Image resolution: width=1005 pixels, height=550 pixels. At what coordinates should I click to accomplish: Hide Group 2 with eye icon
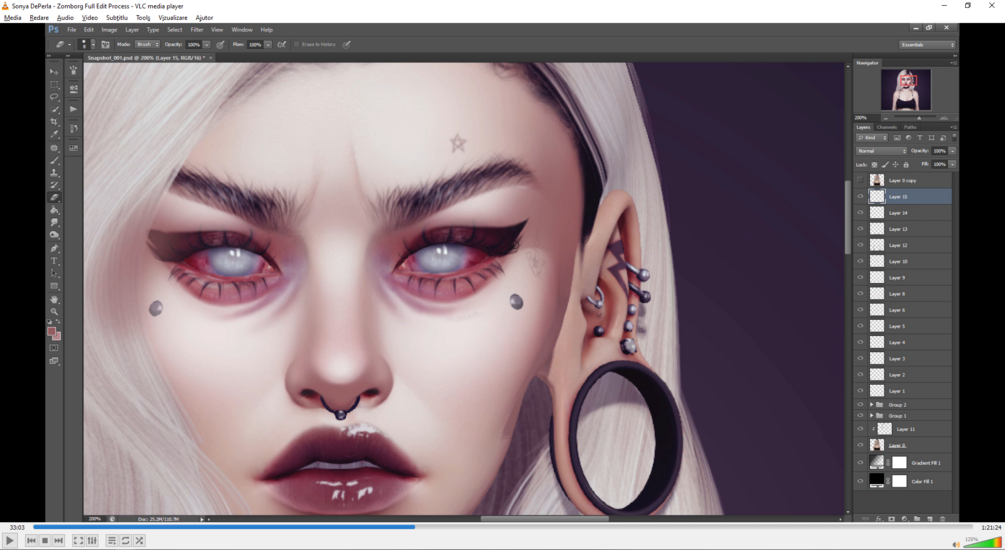(x=860, y=404)
